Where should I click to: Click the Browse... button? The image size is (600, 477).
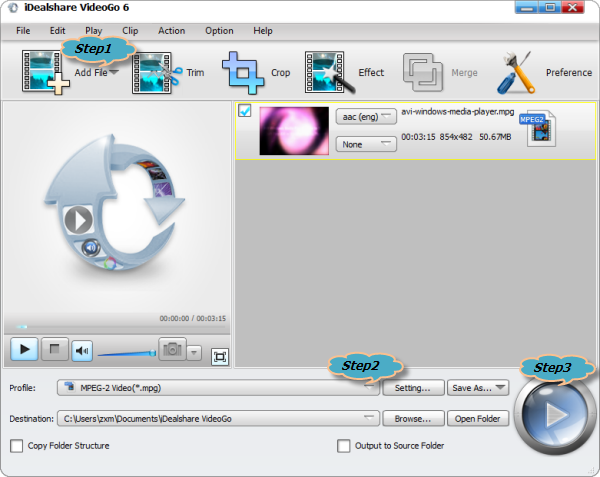[413, 418]
